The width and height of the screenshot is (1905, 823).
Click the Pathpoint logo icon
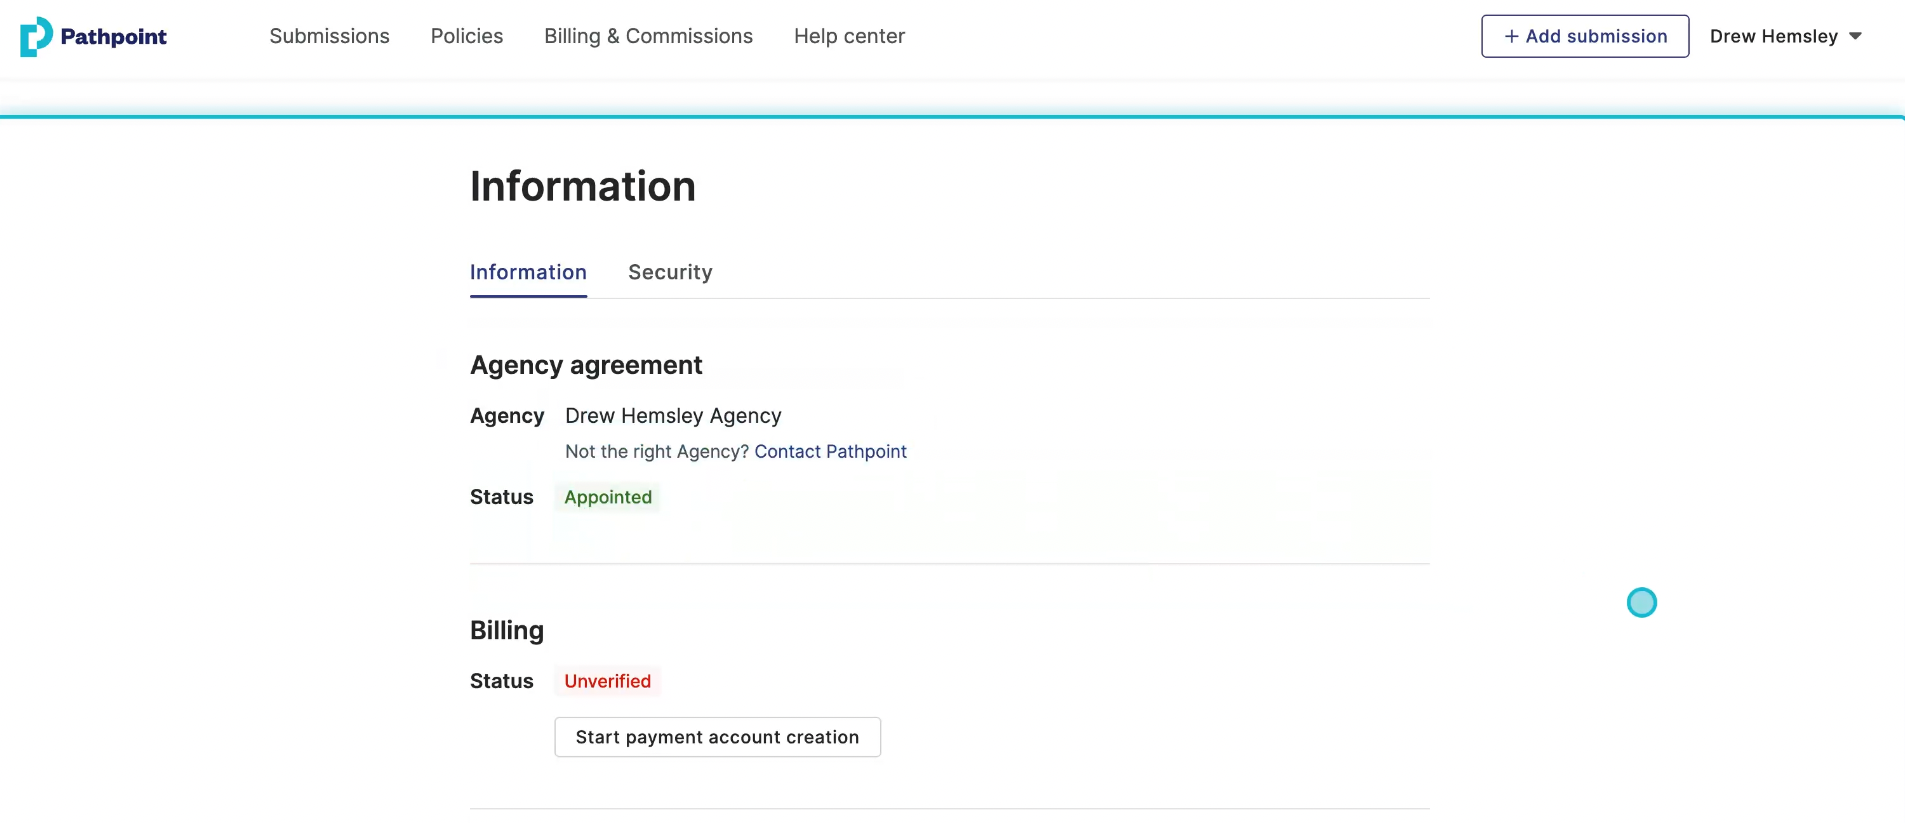coord(36,36)
